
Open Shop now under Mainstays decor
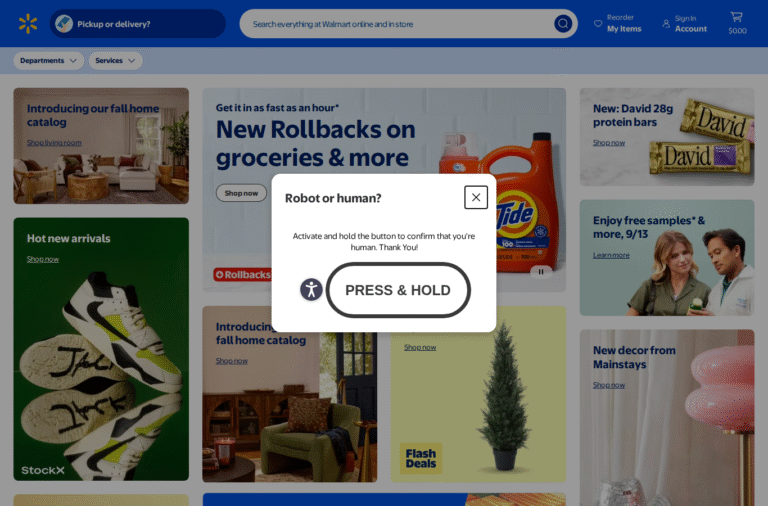[609, 385]
